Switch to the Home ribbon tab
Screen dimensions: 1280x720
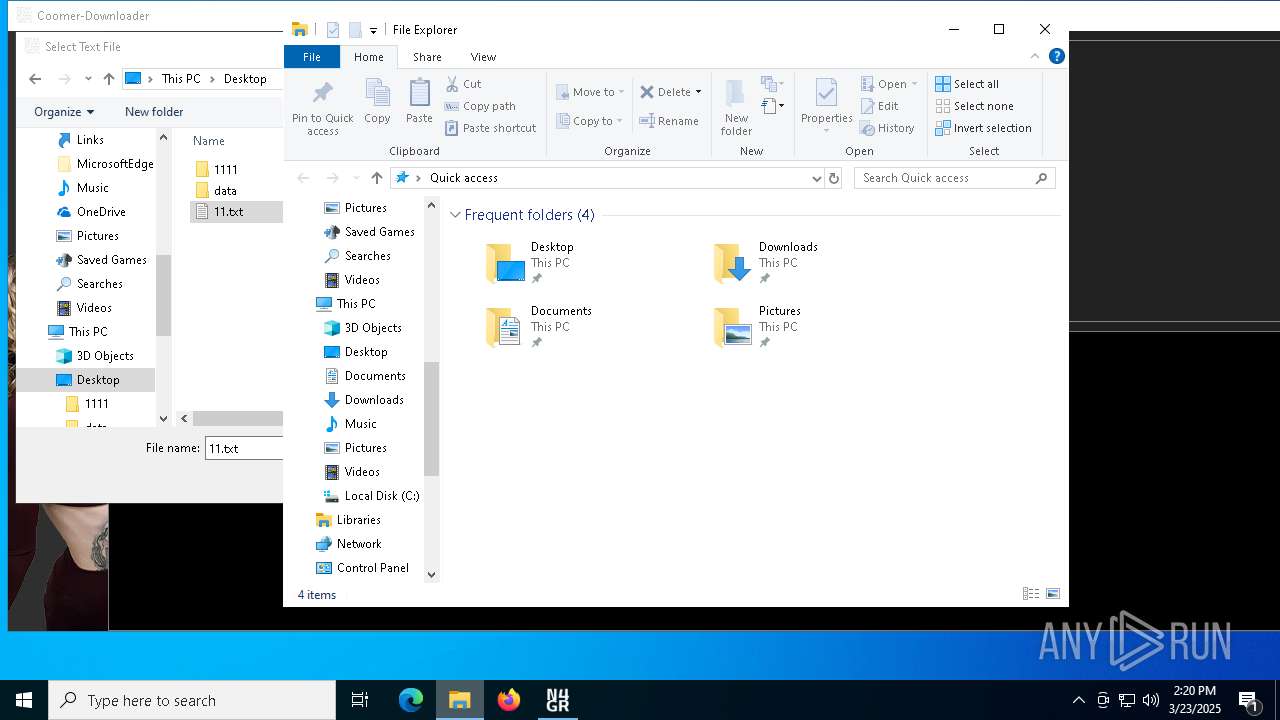[369, 57]
